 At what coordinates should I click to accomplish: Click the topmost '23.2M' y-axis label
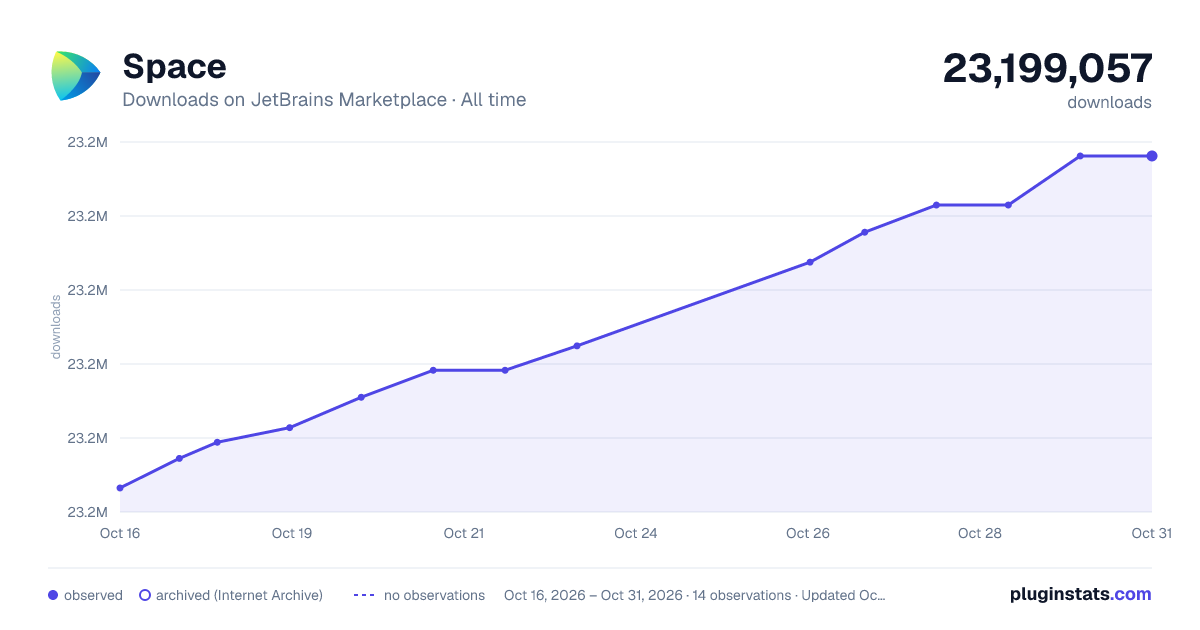[87, 142]
